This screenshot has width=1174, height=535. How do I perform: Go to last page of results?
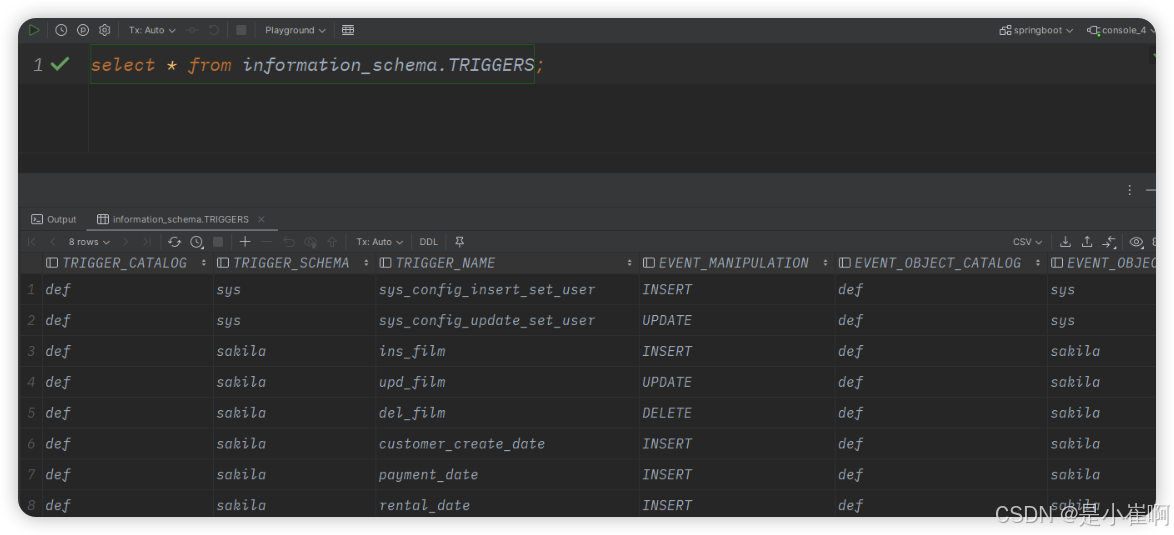tap(147, 242)
